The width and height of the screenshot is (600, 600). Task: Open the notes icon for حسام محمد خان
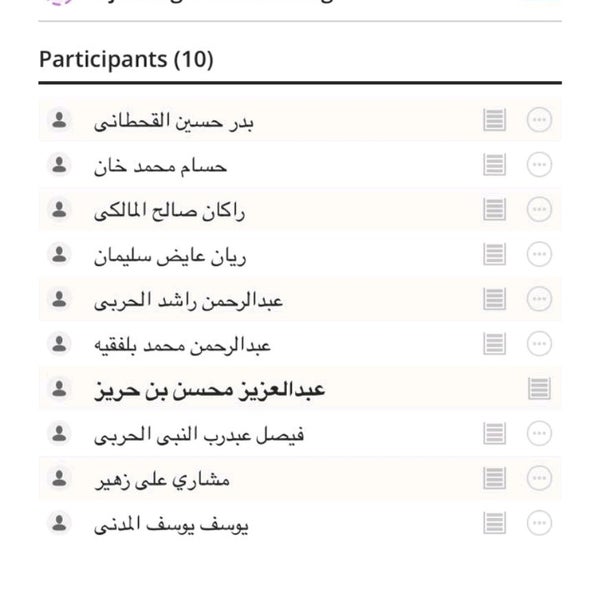(494, 165)
